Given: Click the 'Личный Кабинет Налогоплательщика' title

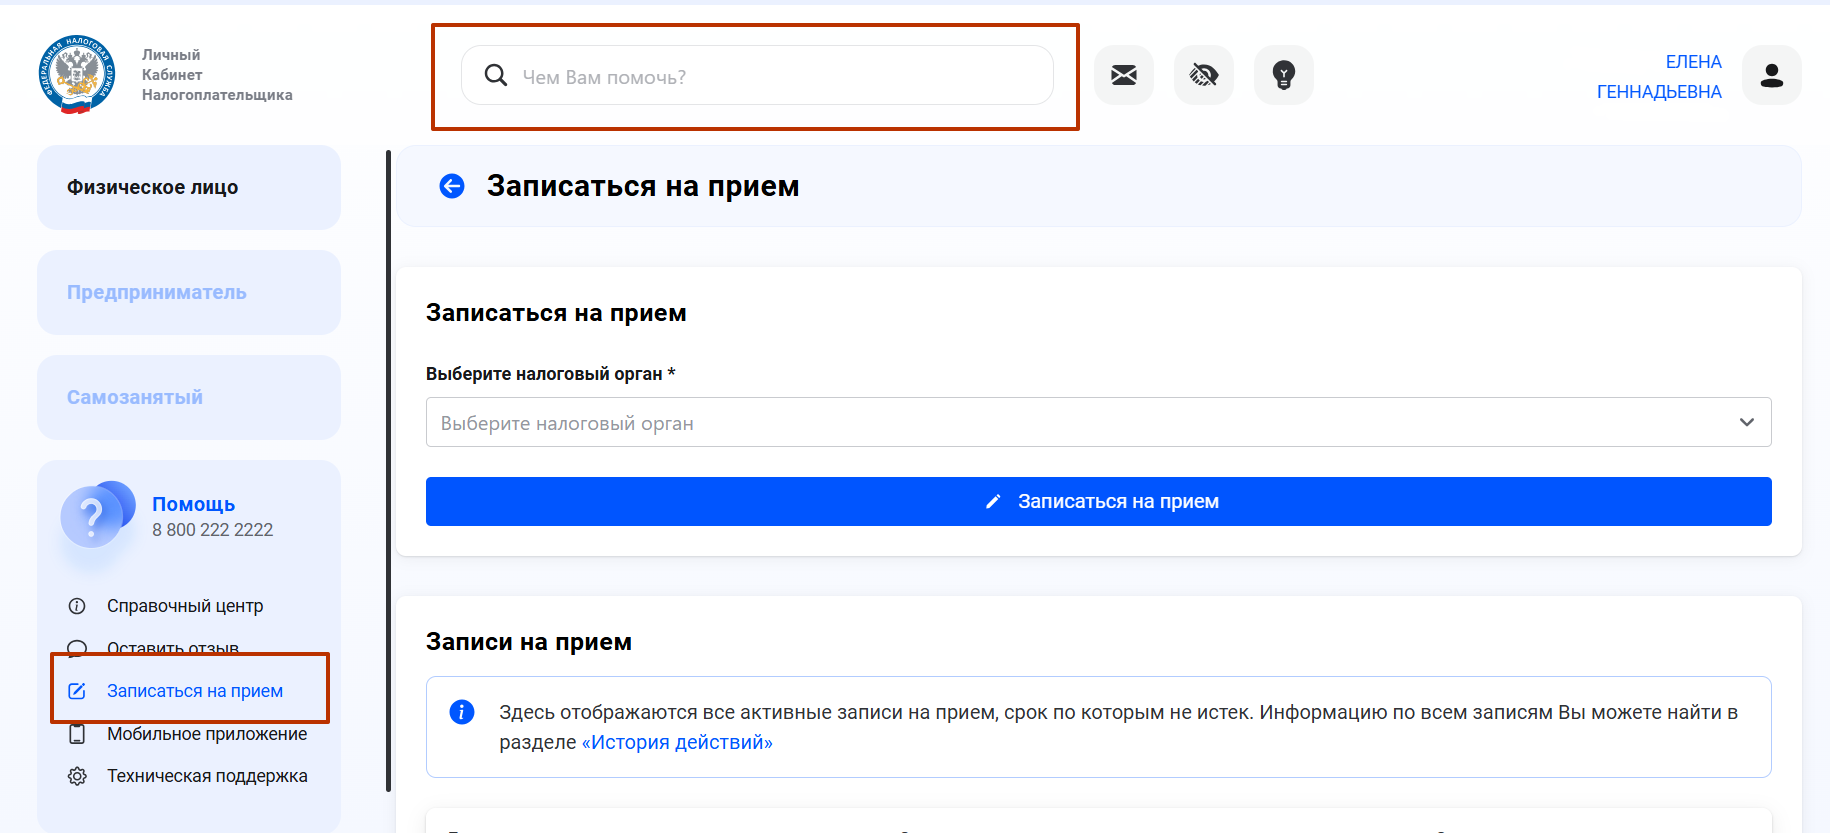Looking at the screenshot, I should click(217, 75).
